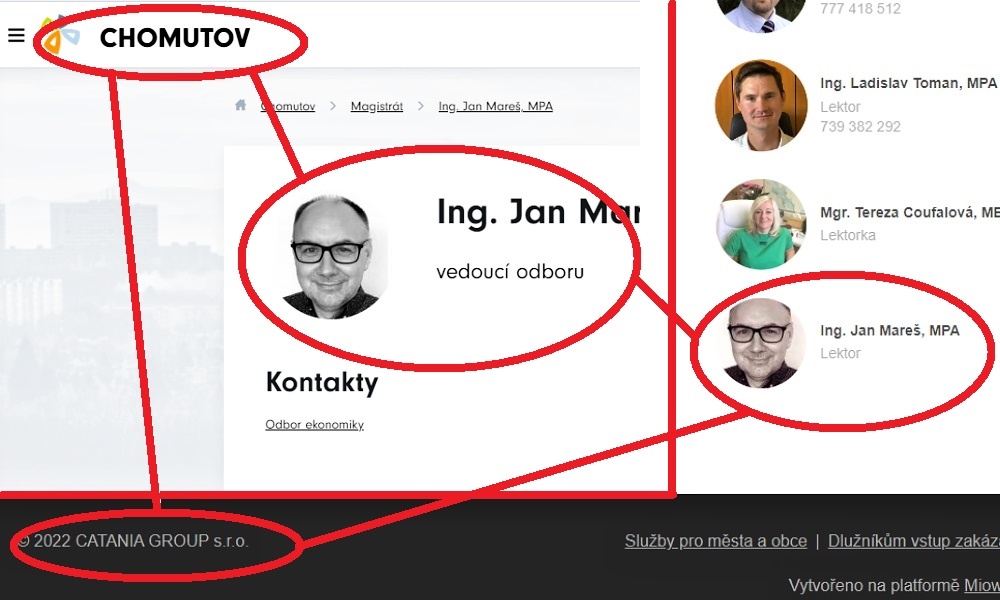Click Ladislav Toman lecturer photo
This screenshot has height=600, width=1000.
click(x=760, y=105)
